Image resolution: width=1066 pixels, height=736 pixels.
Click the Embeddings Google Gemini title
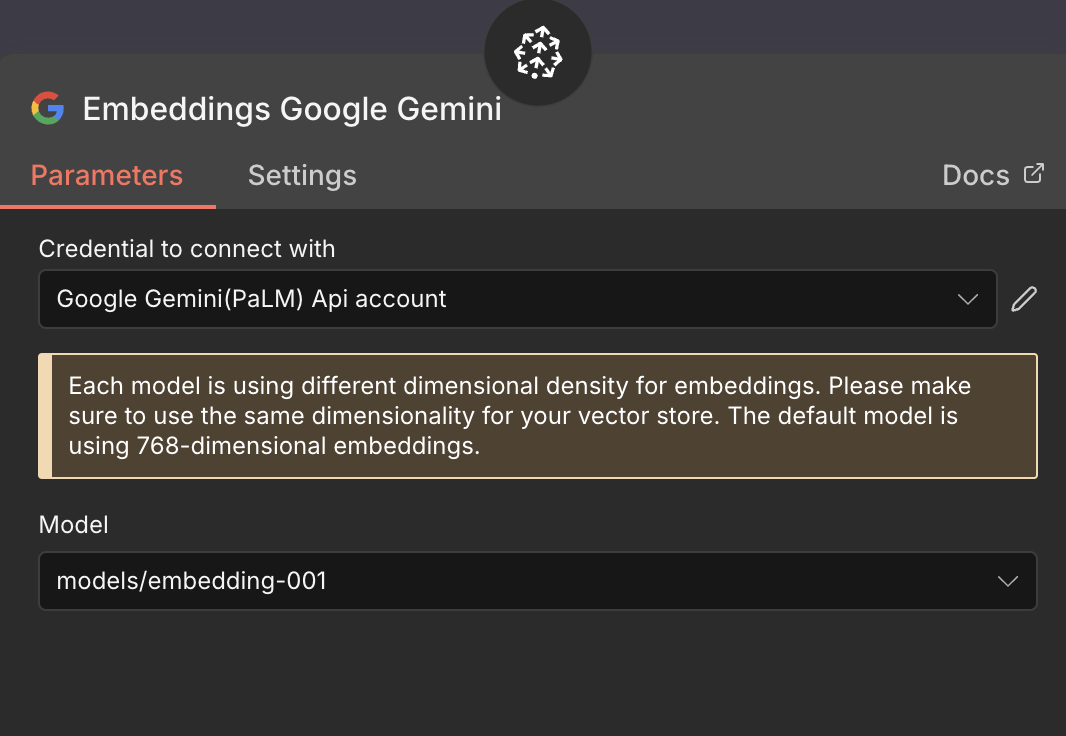(x=292, y=109)
